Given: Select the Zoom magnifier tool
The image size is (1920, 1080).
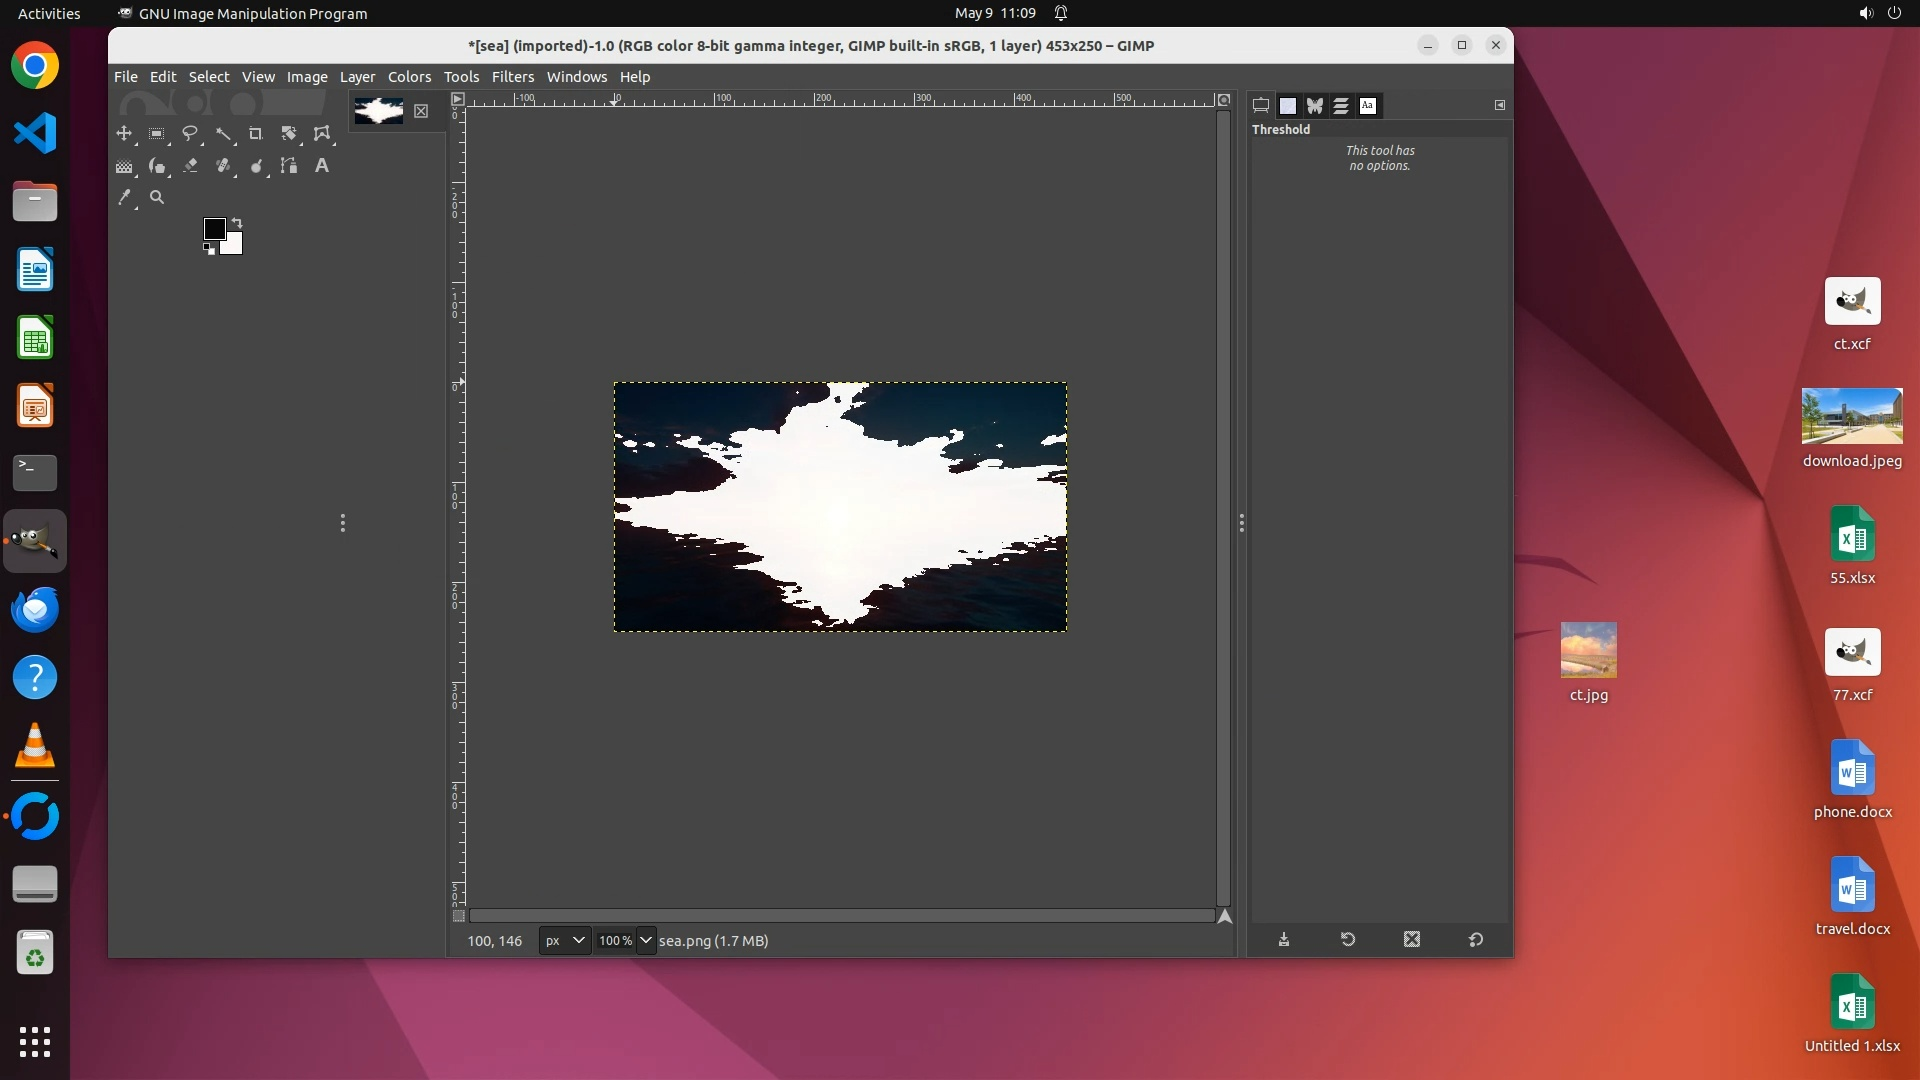Looking at the screenshot, I should [157, 198].
